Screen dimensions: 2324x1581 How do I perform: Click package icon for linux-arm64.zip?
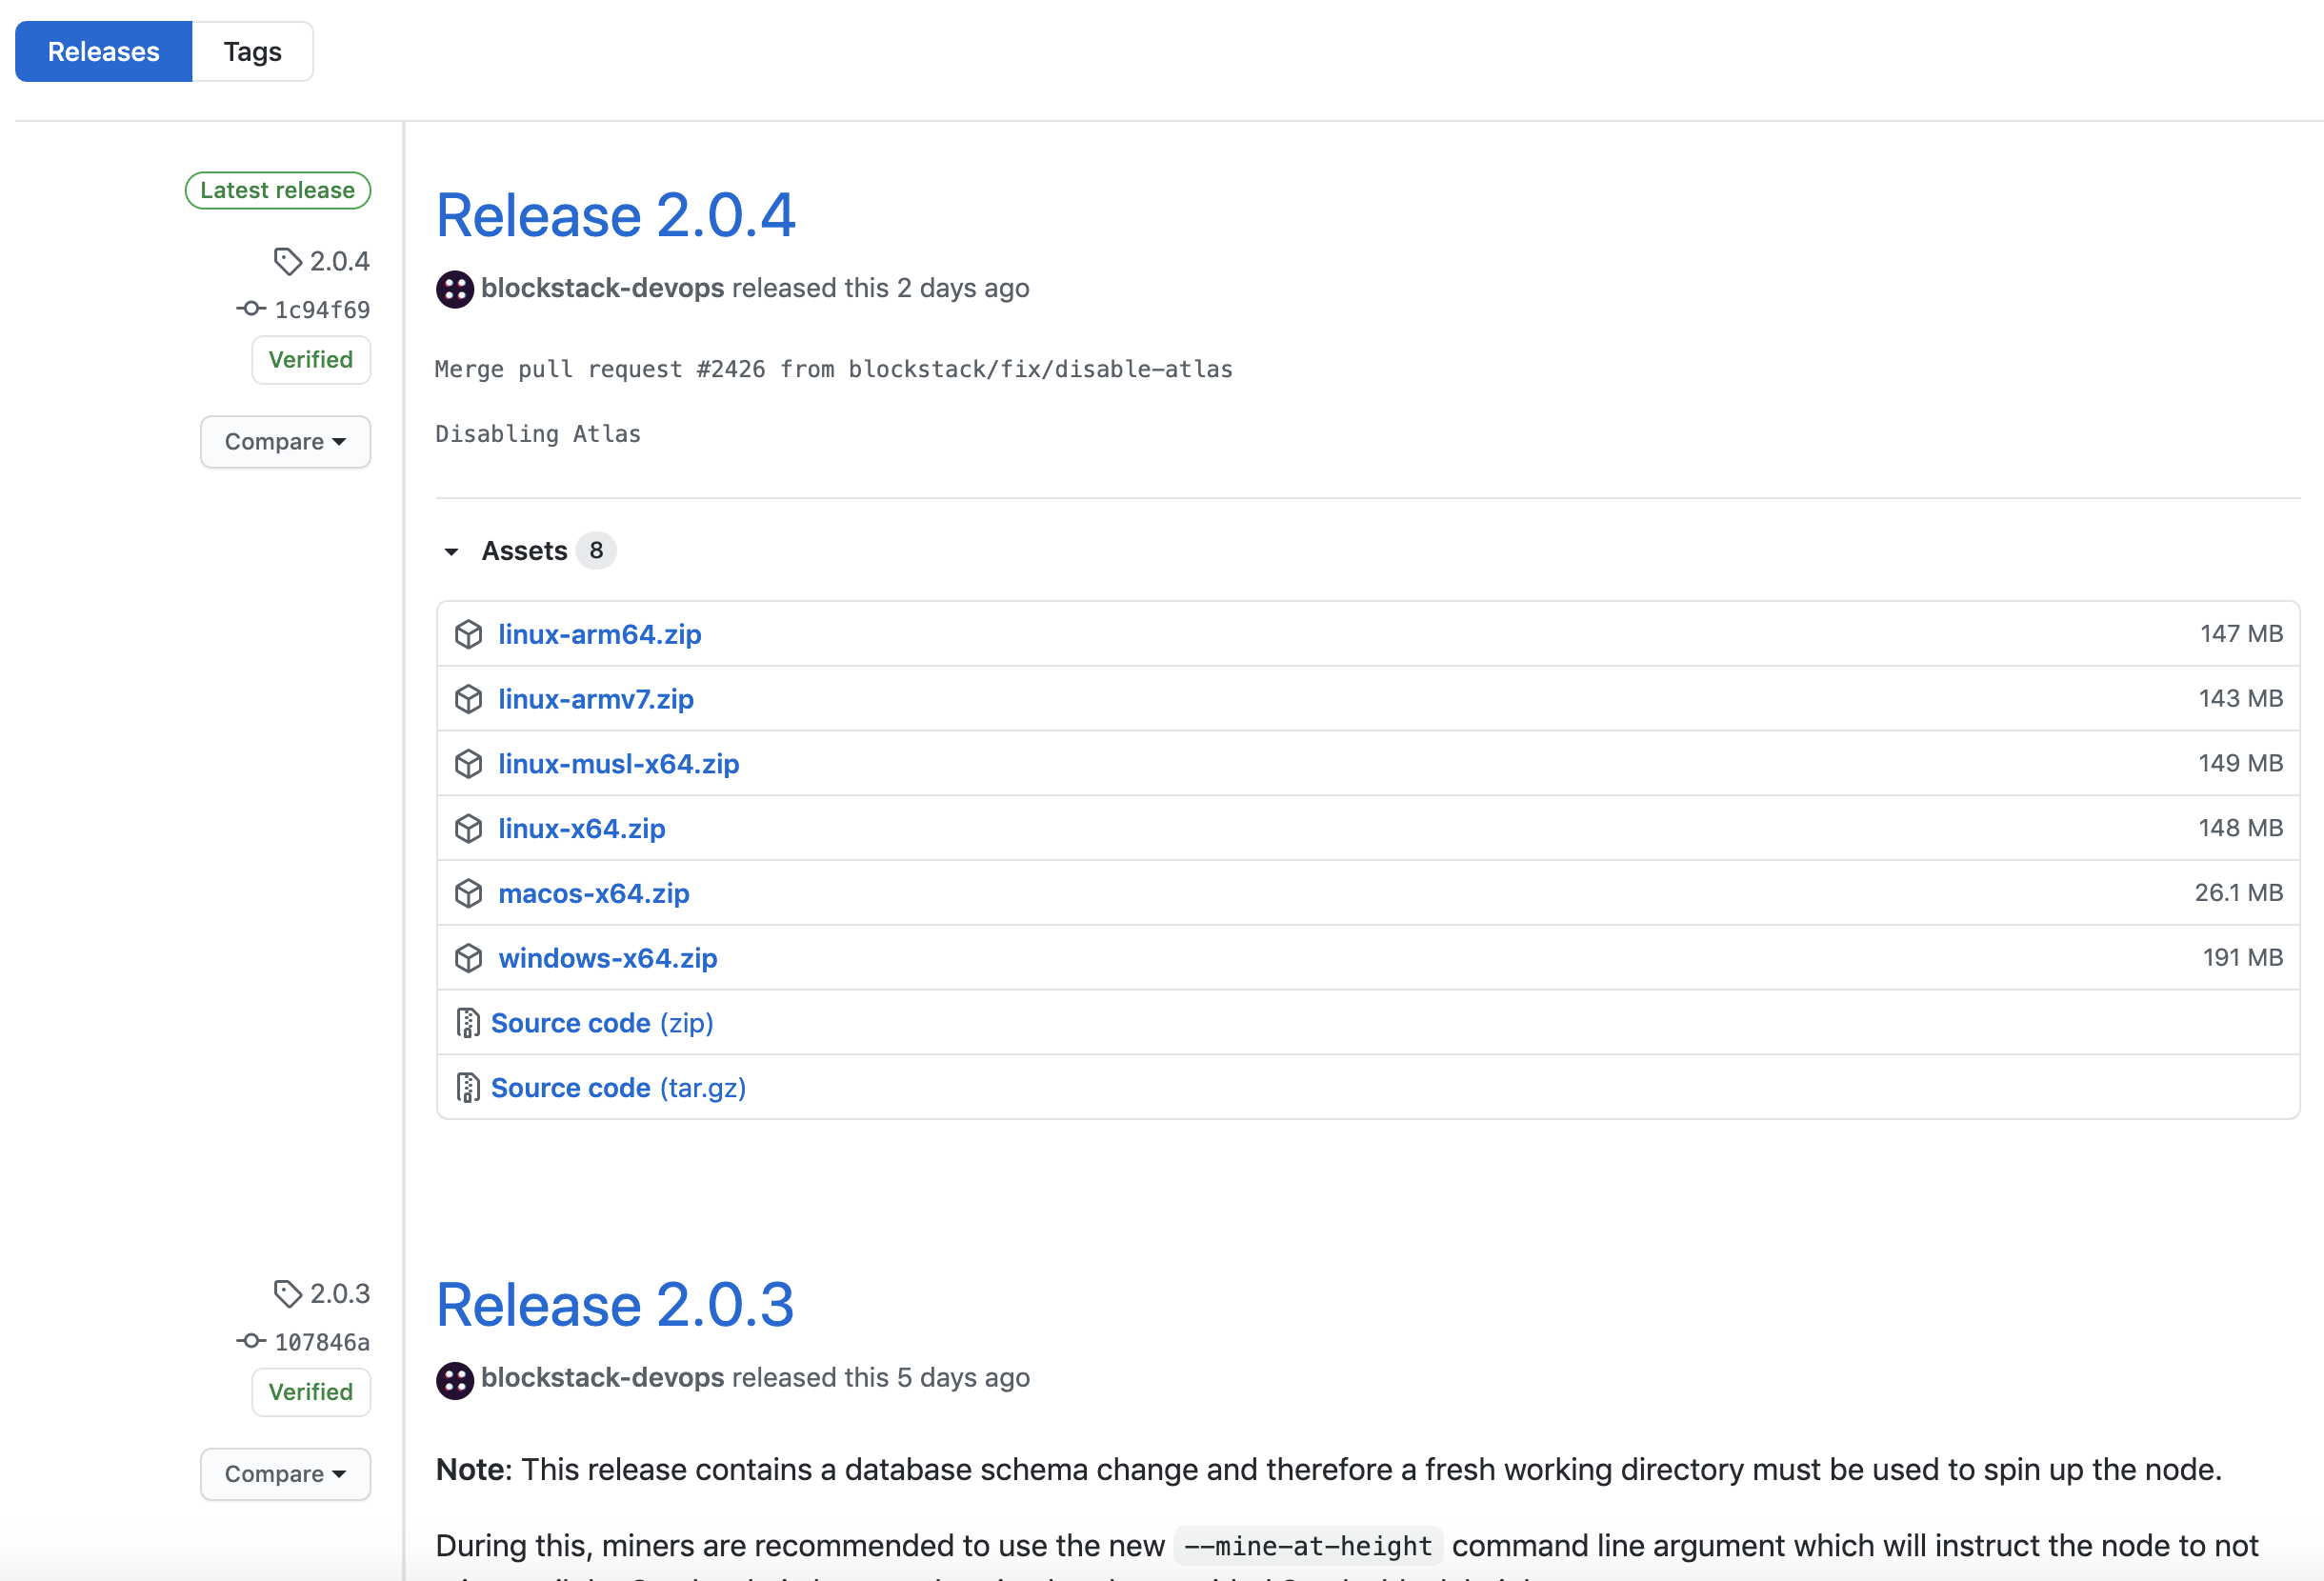click(x=468, y=634)
